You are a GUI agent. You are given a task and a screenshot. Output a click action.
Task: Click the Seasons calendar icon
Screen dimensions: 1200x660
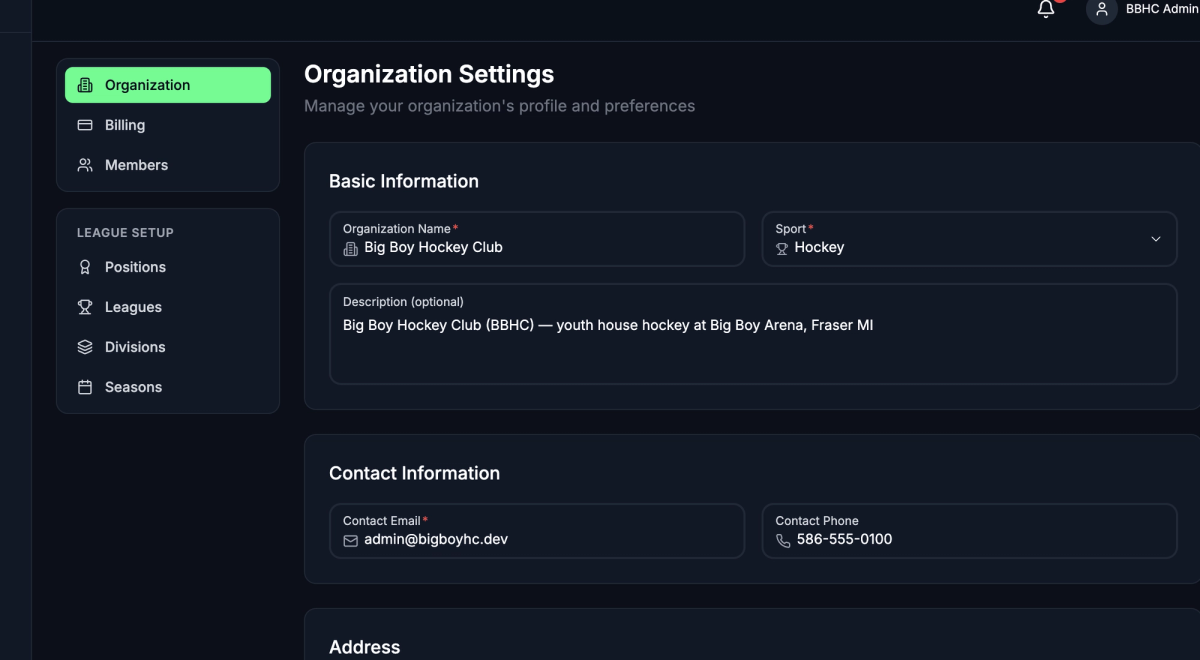[x=85, y=387]
